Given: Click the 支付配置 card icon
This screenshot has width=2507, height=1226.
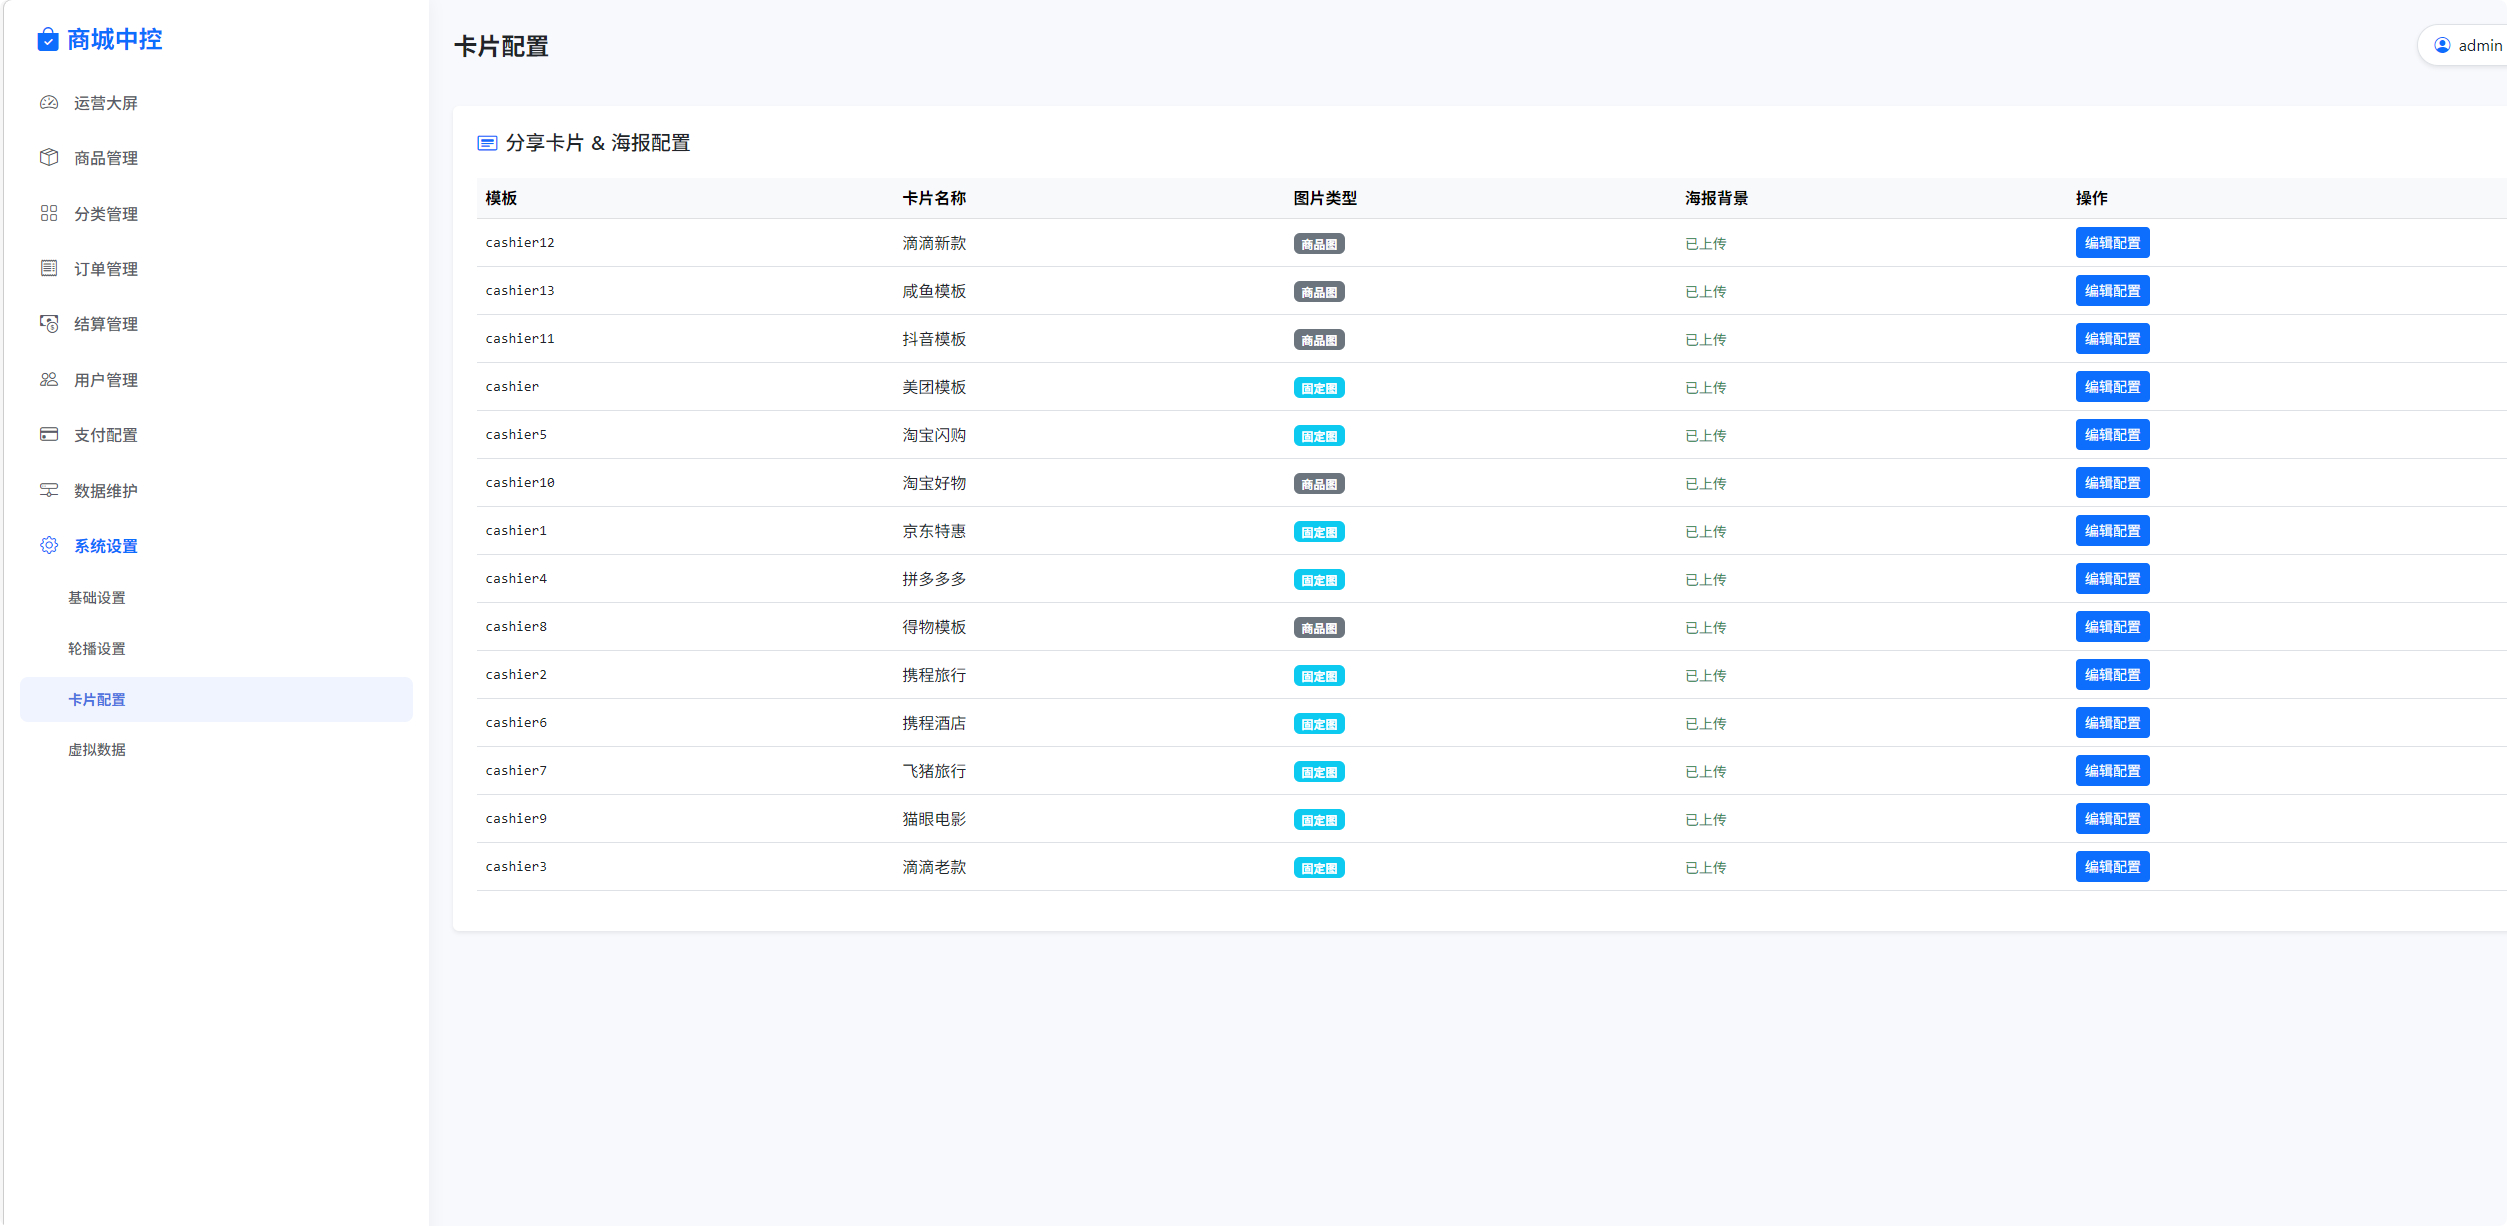Looking at the screenshot, I should 49,434.
